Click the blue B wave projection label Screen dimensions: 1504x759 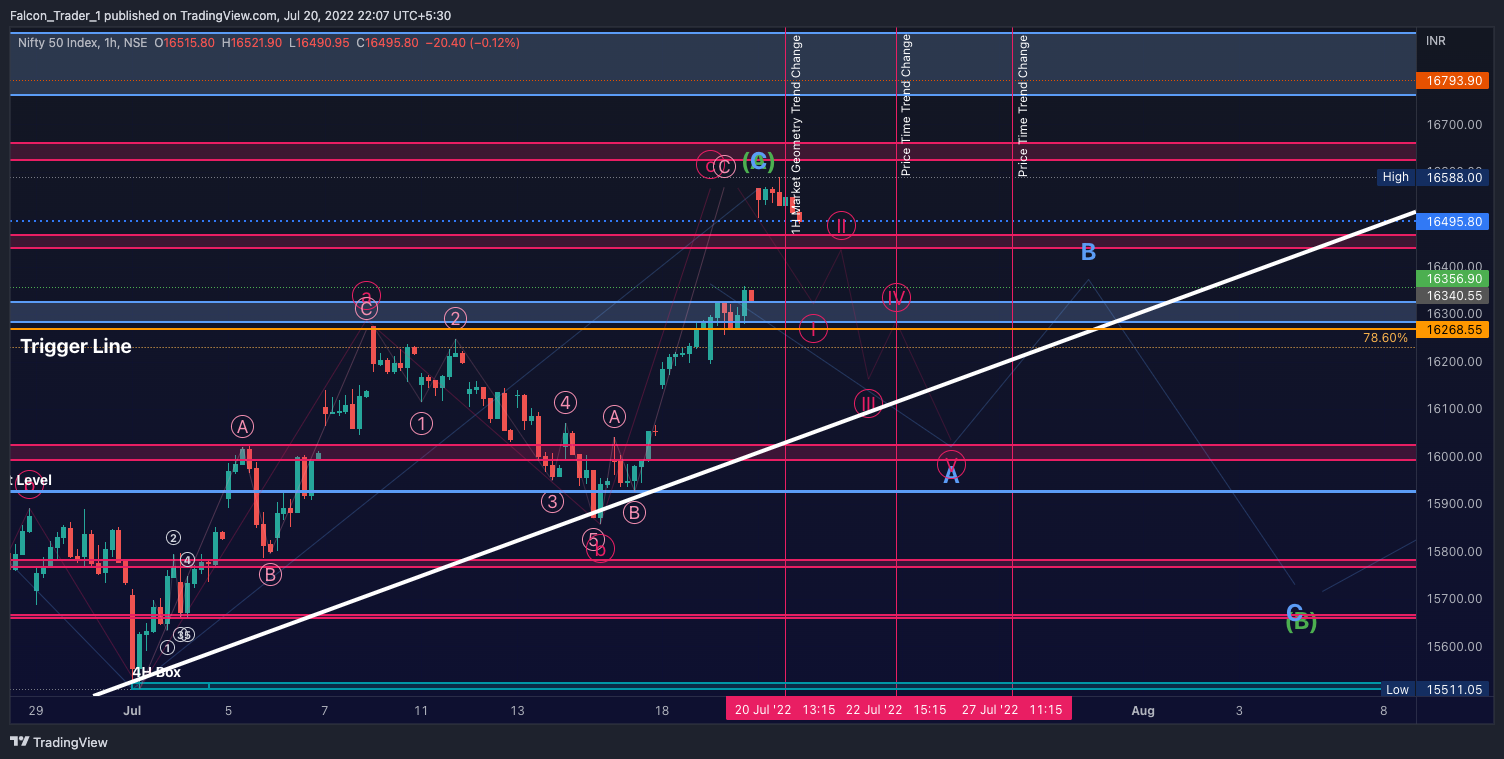tap(1088, 253)
